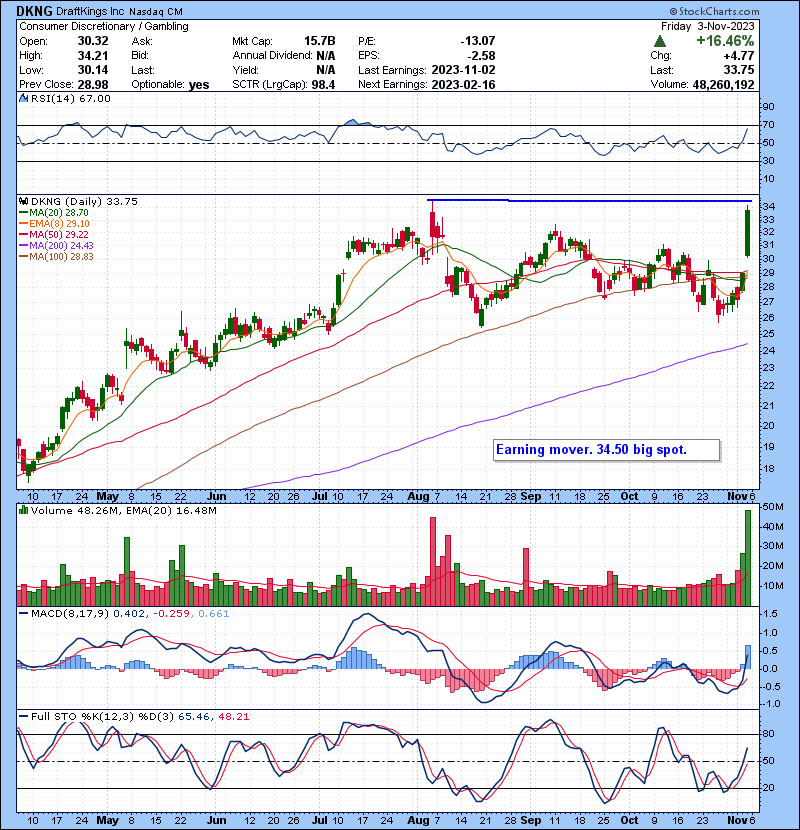The width and height of the screenshot is (800, 830).
Task: Click the stochastic %D value 48.21
Action: pyautogui.click(x=233, y=717)
